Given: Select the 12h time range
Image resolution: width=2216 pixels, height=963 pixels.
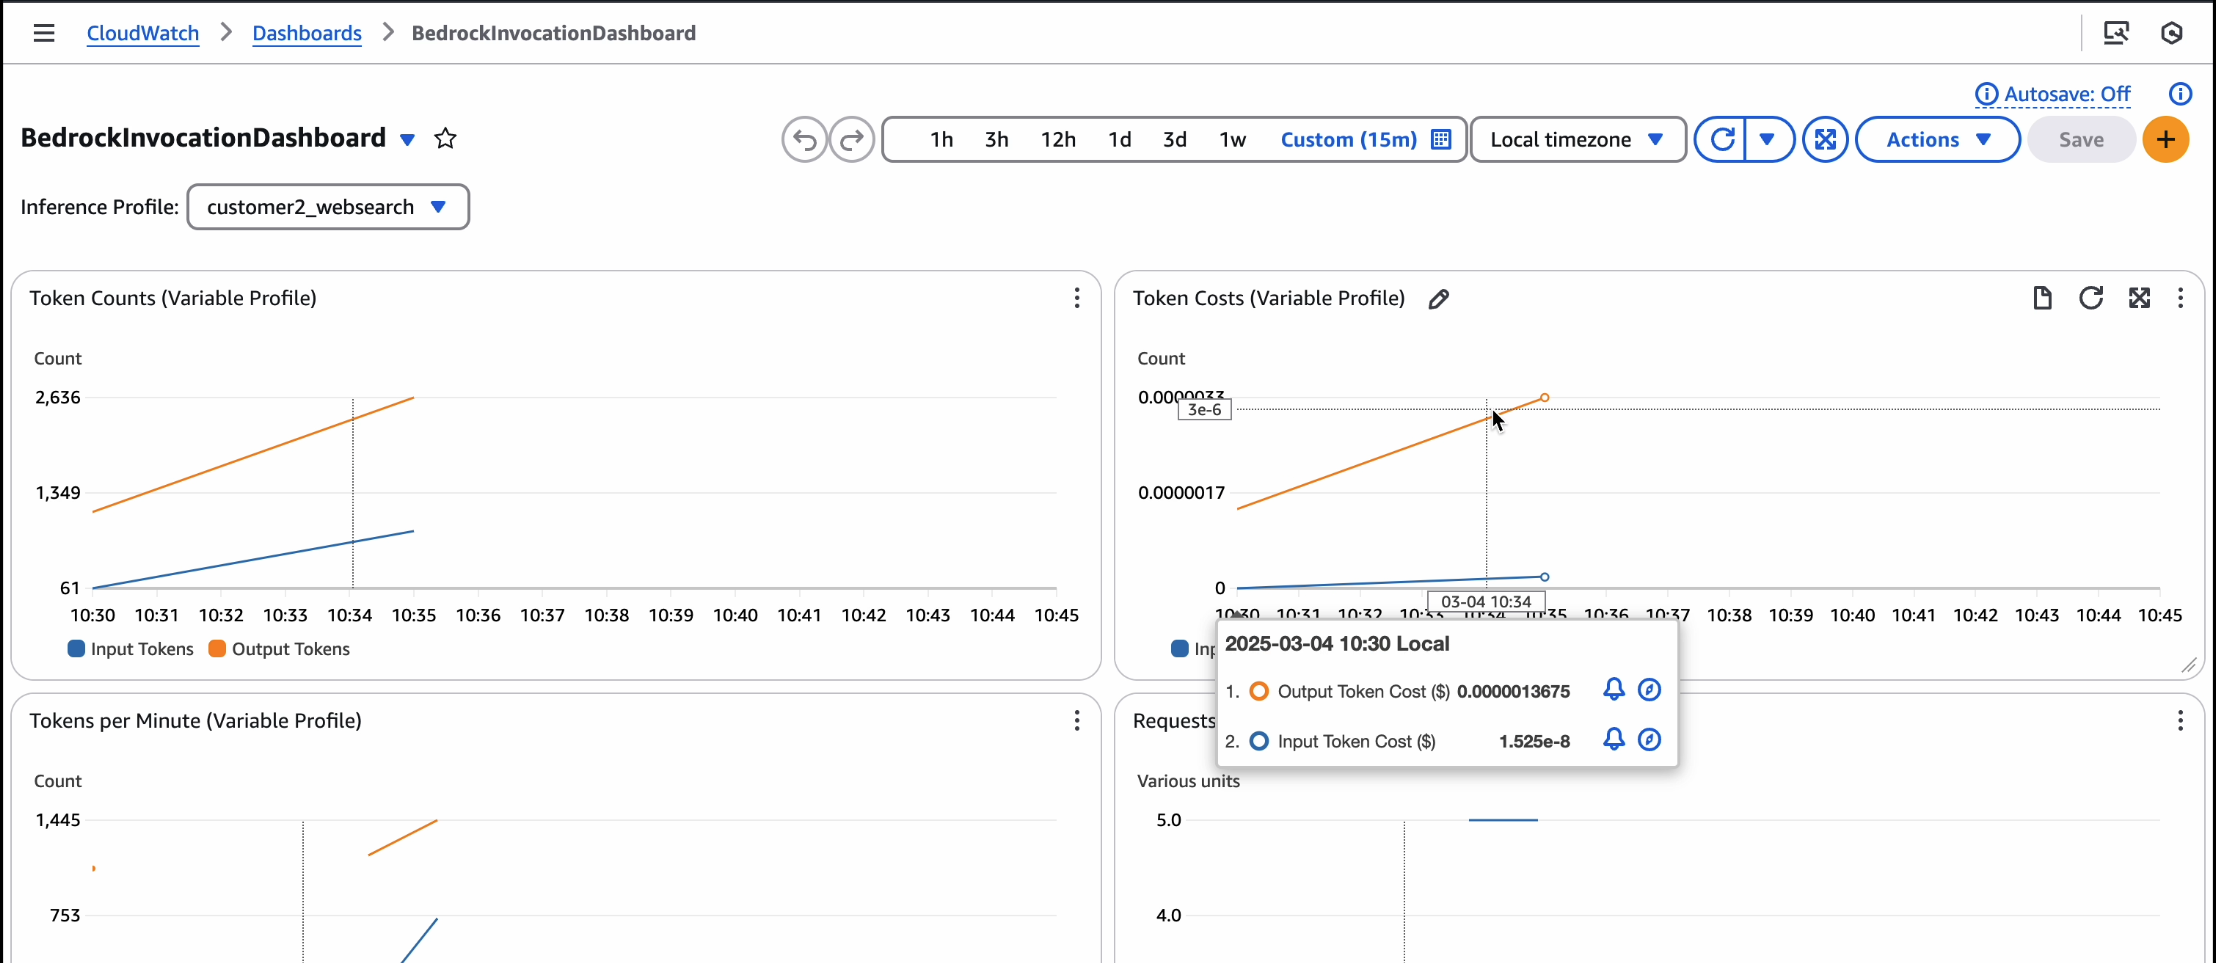Looking at the screenshot, I should (1058, 140).
